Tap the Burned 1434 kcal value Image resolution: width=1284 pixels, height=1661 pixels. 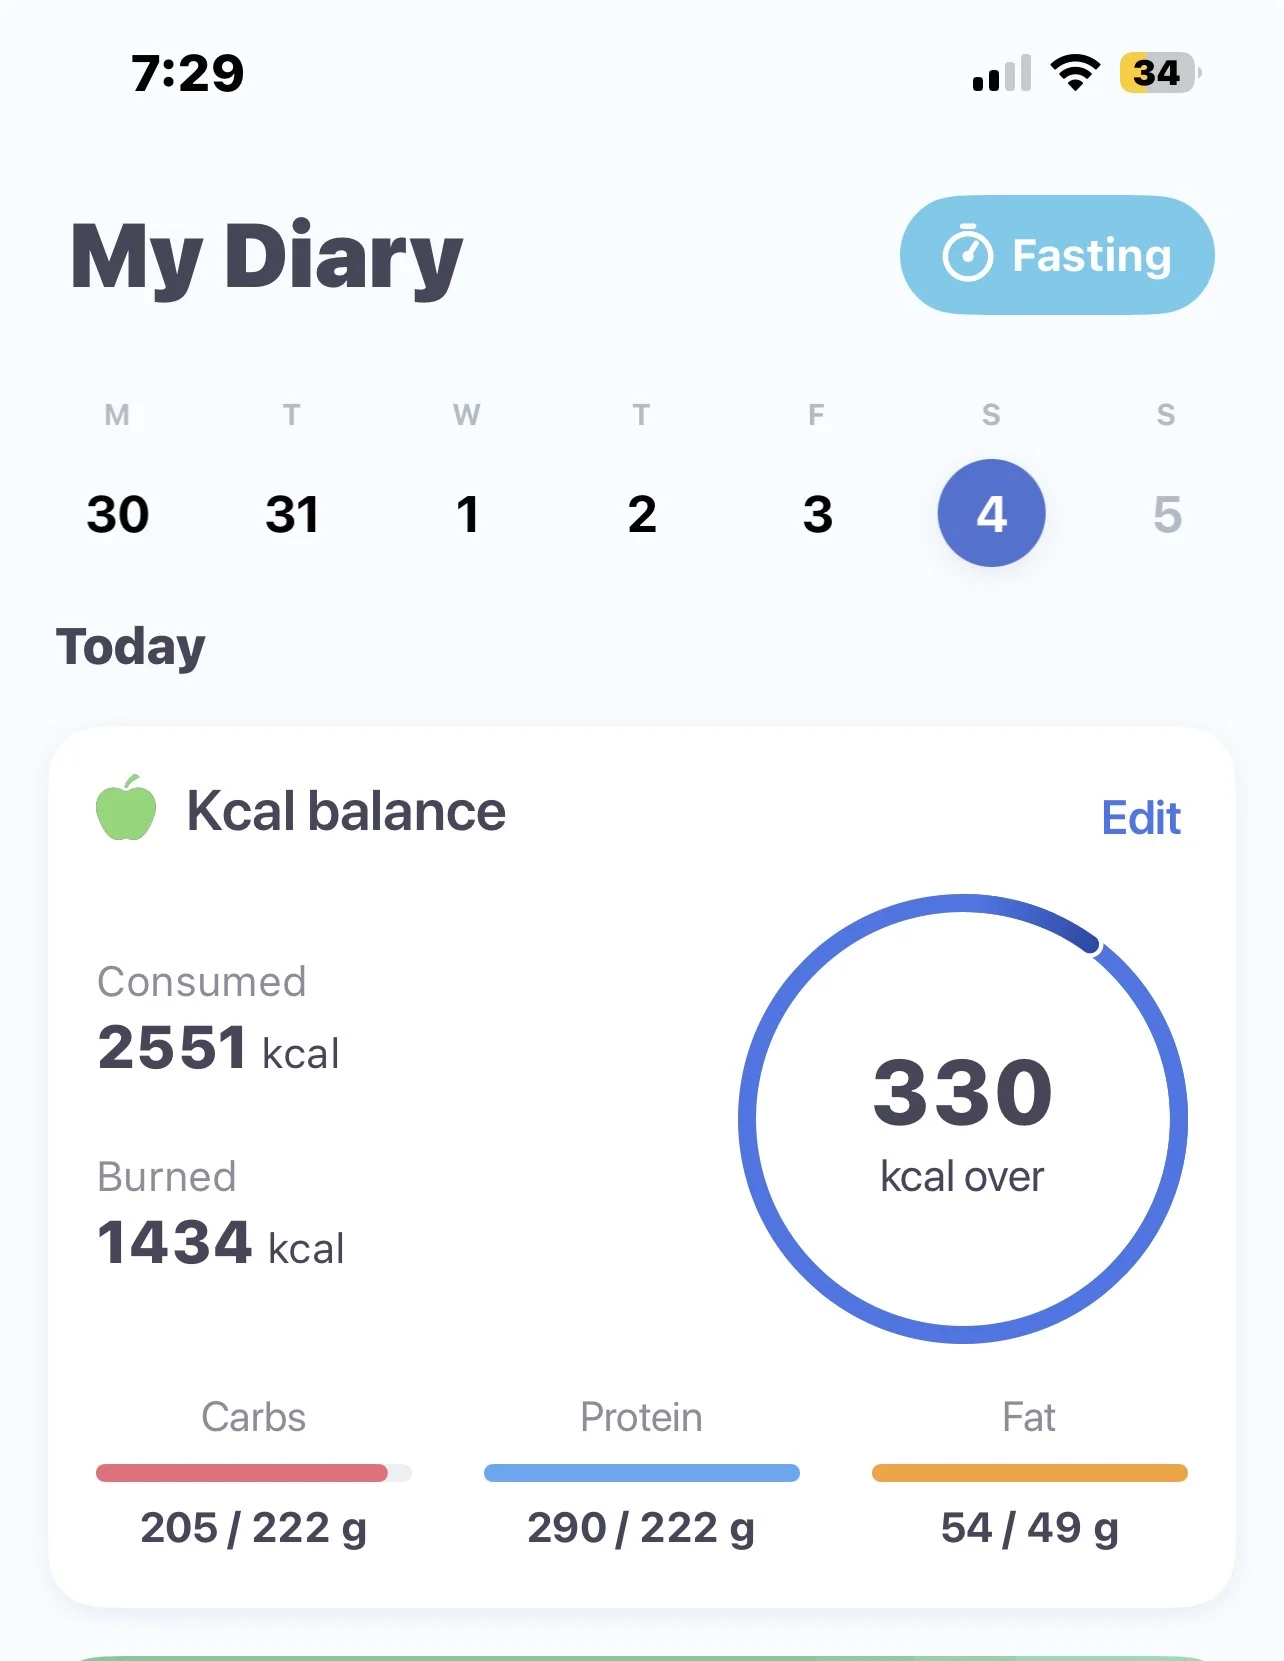tap(221, 1243)
